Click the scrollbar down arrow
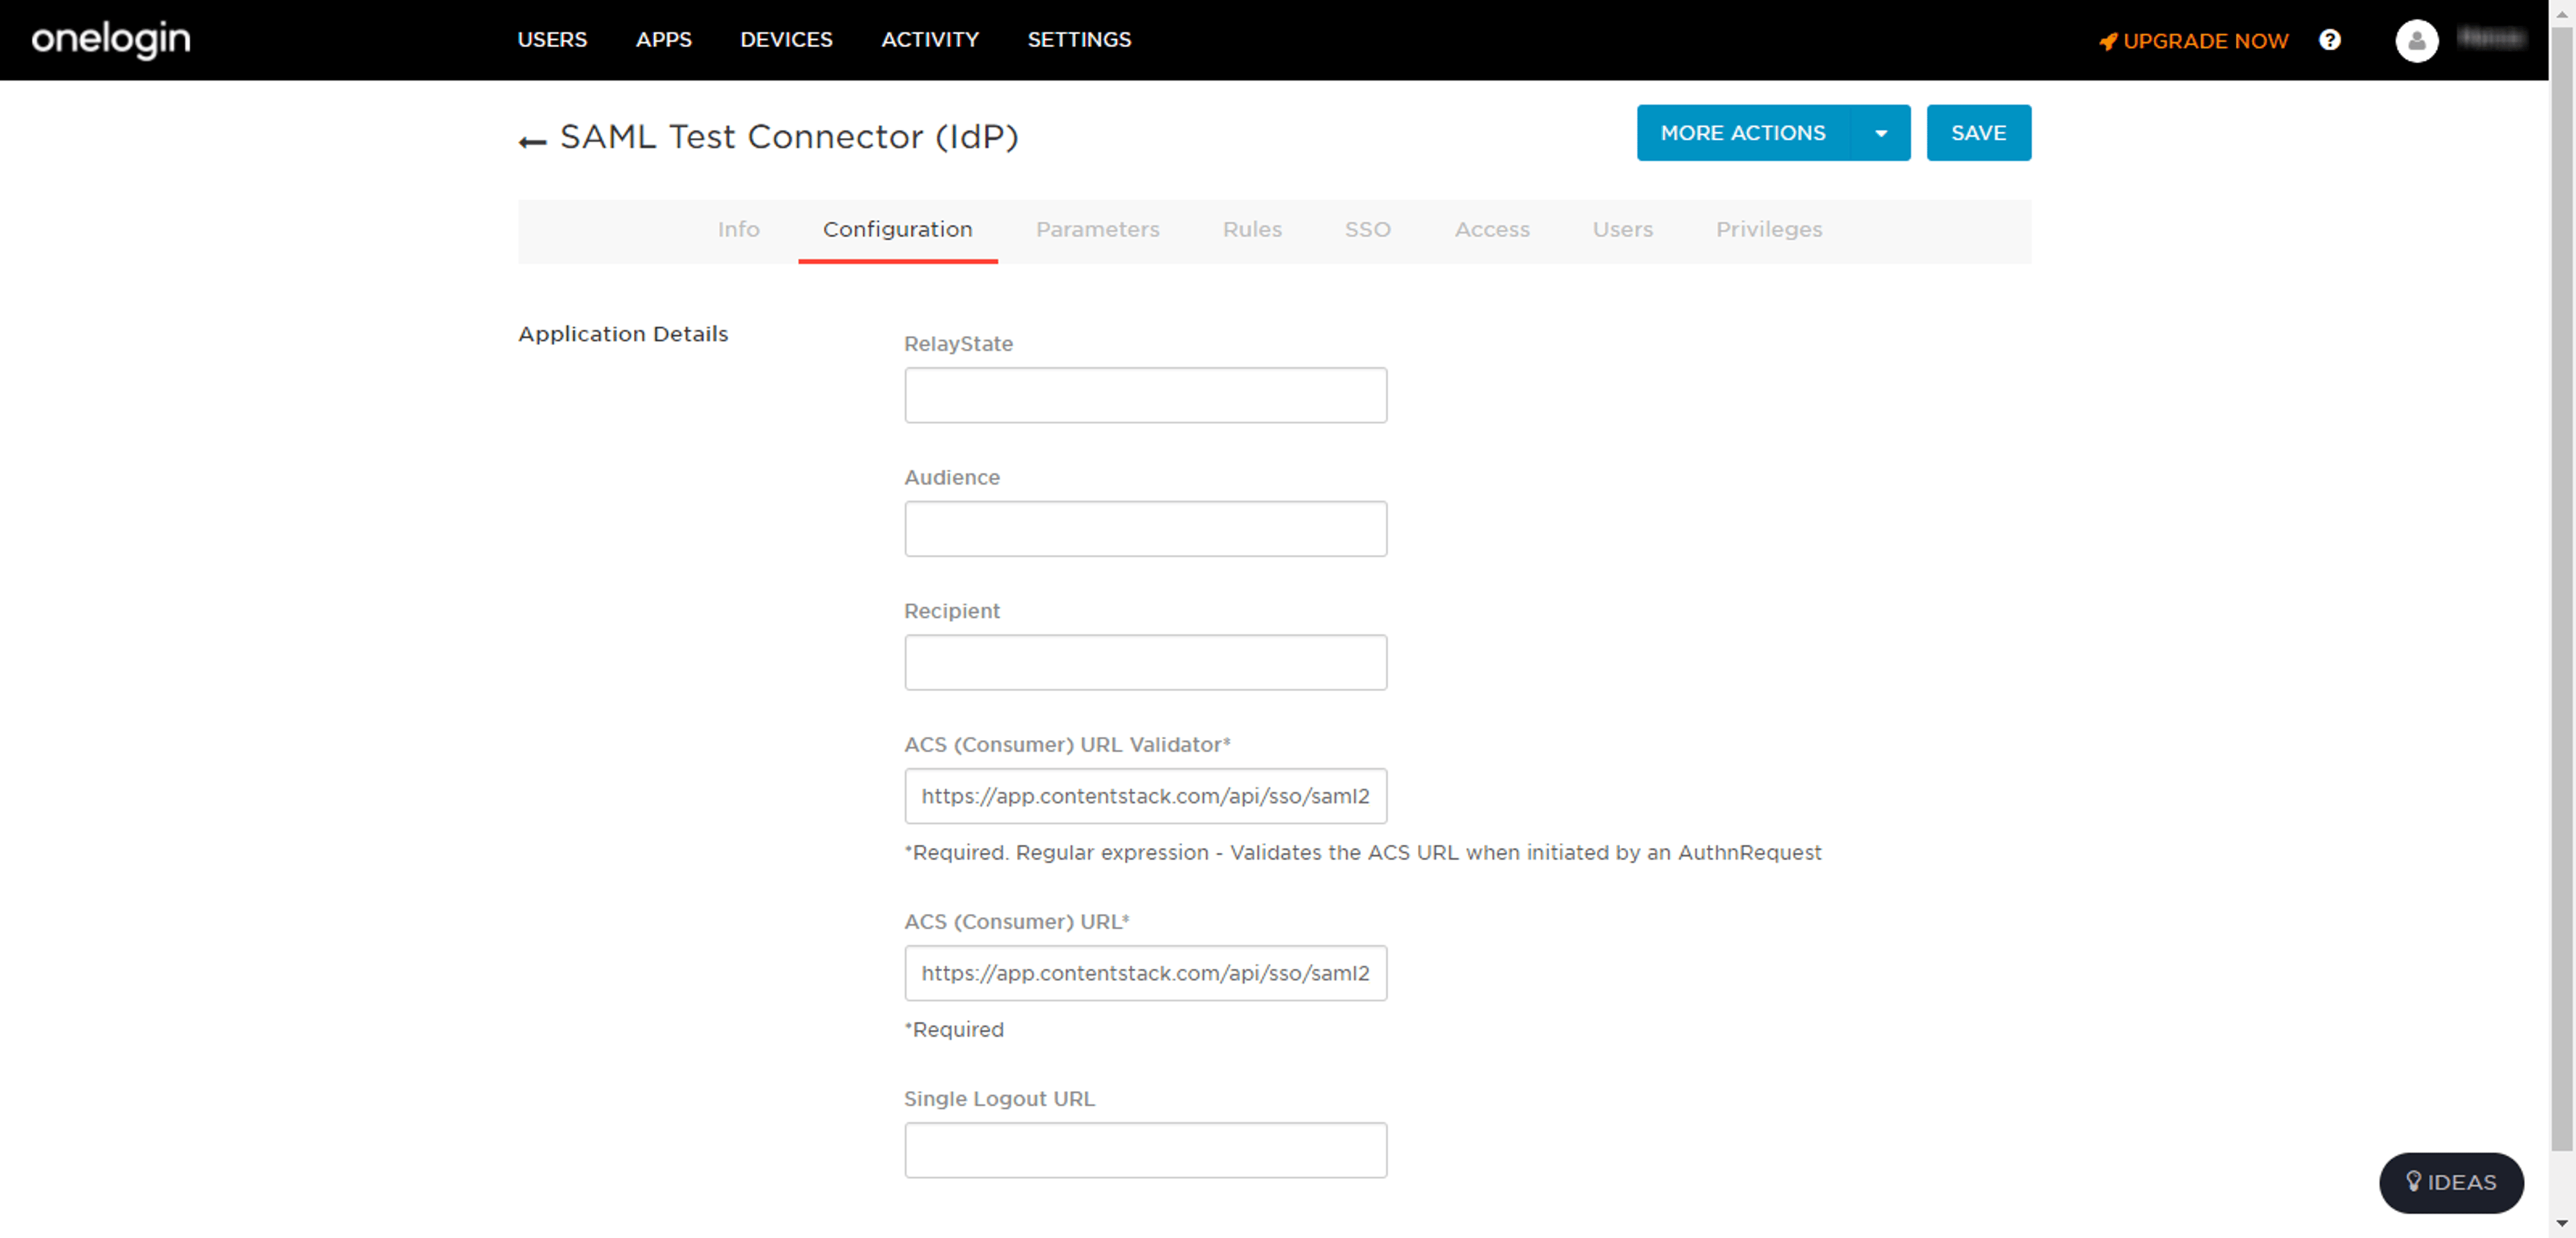2576x1238 pixels. (x=2562, y=1224)
